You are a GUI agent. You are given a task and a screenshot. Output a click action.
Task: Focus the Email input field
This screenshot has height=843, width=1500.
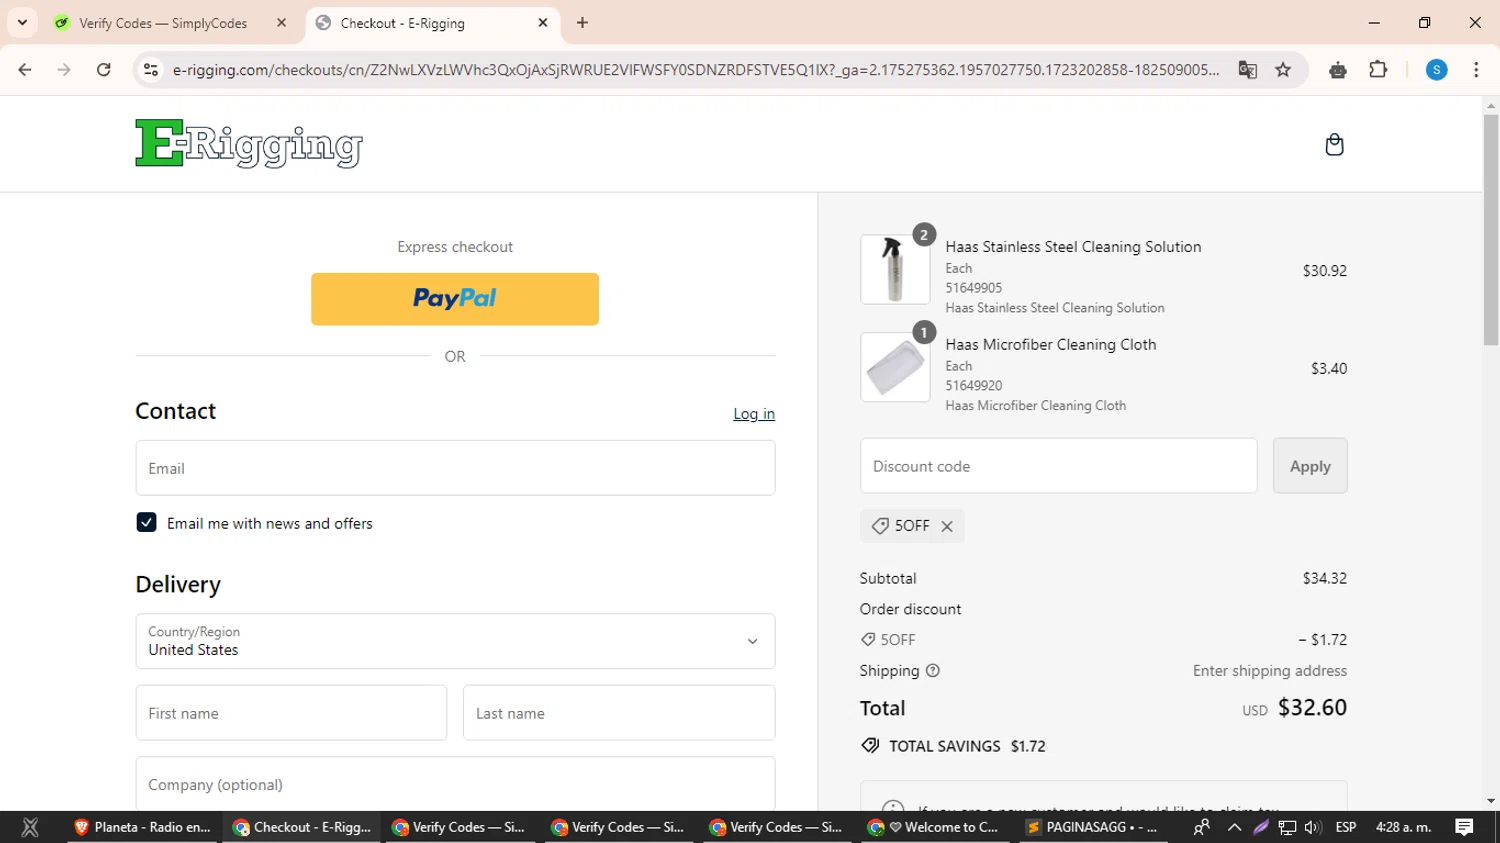455,468
